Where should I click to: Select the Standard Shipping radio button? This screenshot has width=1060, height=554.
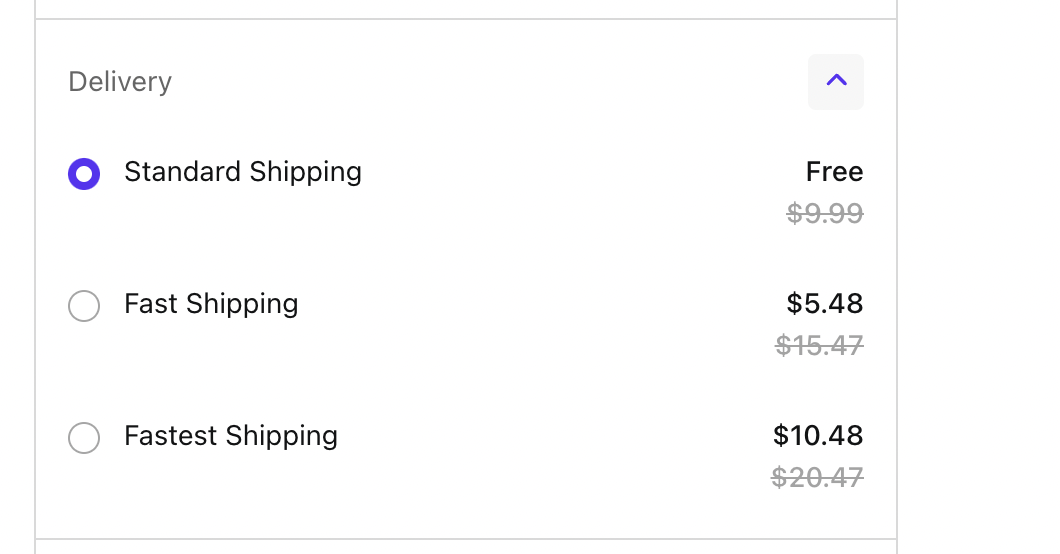click(x=84, y=174)
